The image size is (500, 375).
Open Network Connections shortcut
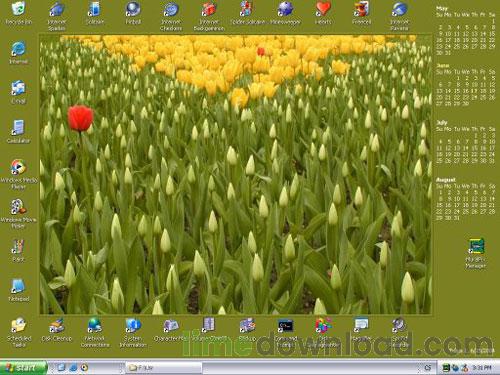click(95, 332)
